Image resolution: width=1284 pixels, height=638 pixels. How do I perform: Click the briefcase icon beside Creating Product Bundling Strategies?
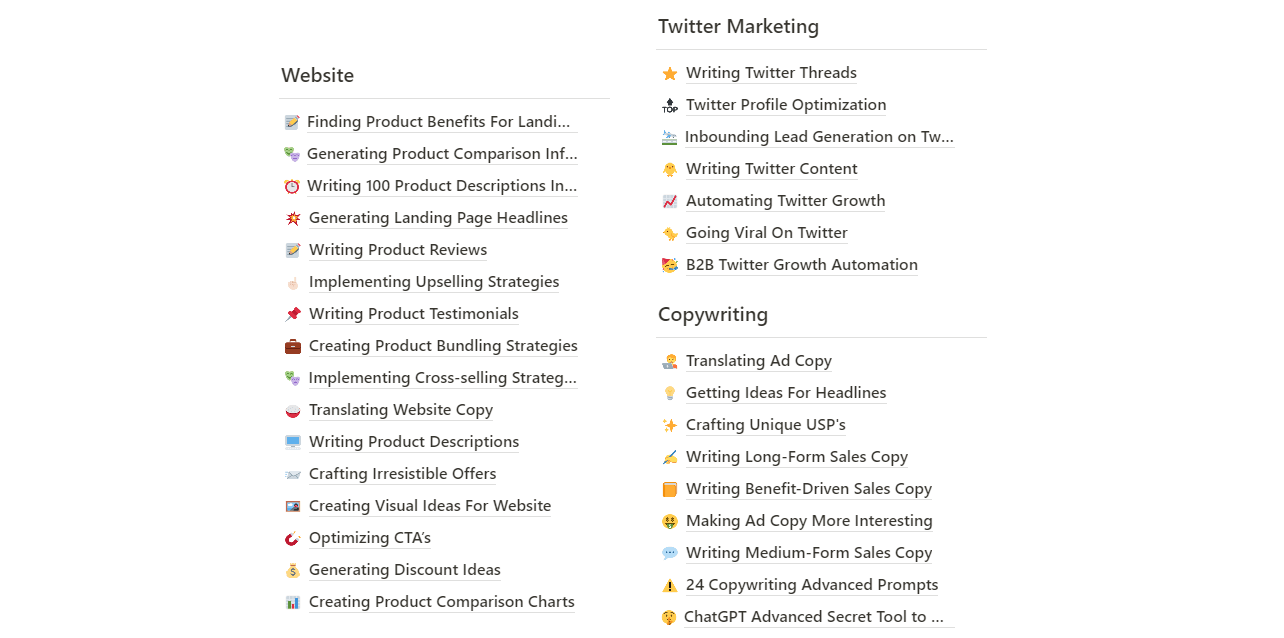[x=293, y=346]
